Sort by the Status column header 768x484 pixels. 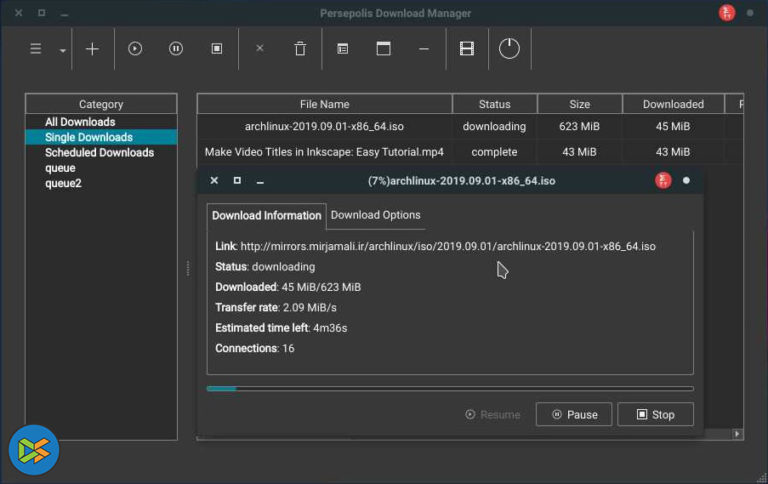pos(494,104)
